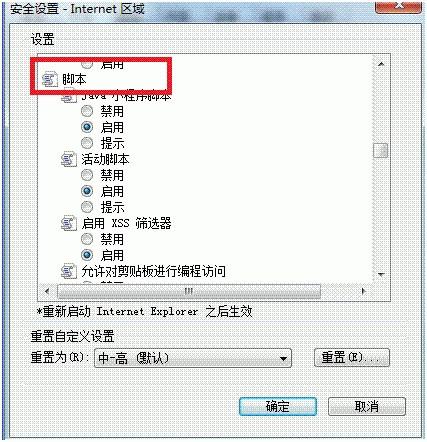This screenshot has height=442, width=427.
Task: Click the settings list scroll down arrow
Action: click(x=381, y=275)
